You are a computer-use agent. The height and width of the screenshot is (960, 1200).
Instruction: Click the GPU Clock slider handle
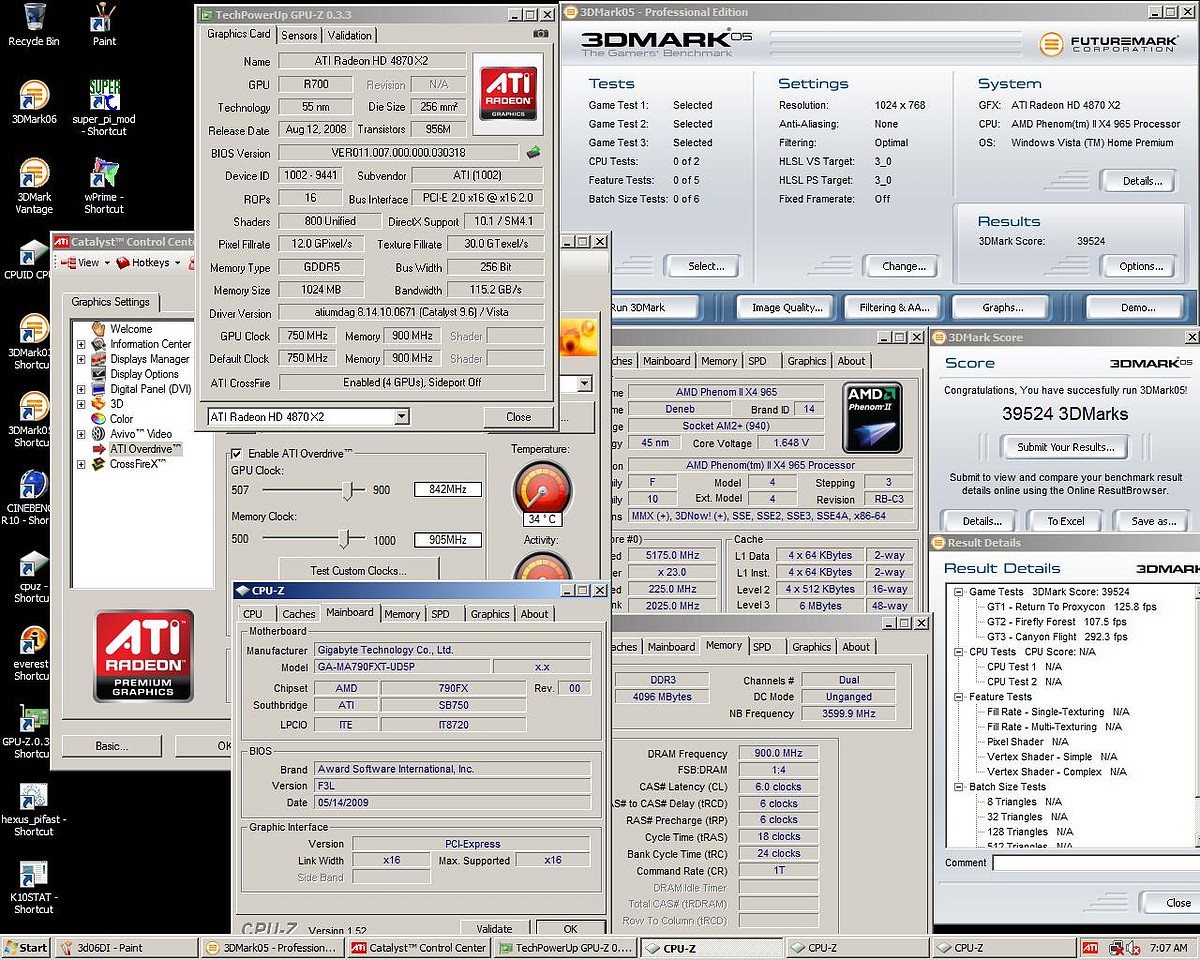(x=347, y=490)
